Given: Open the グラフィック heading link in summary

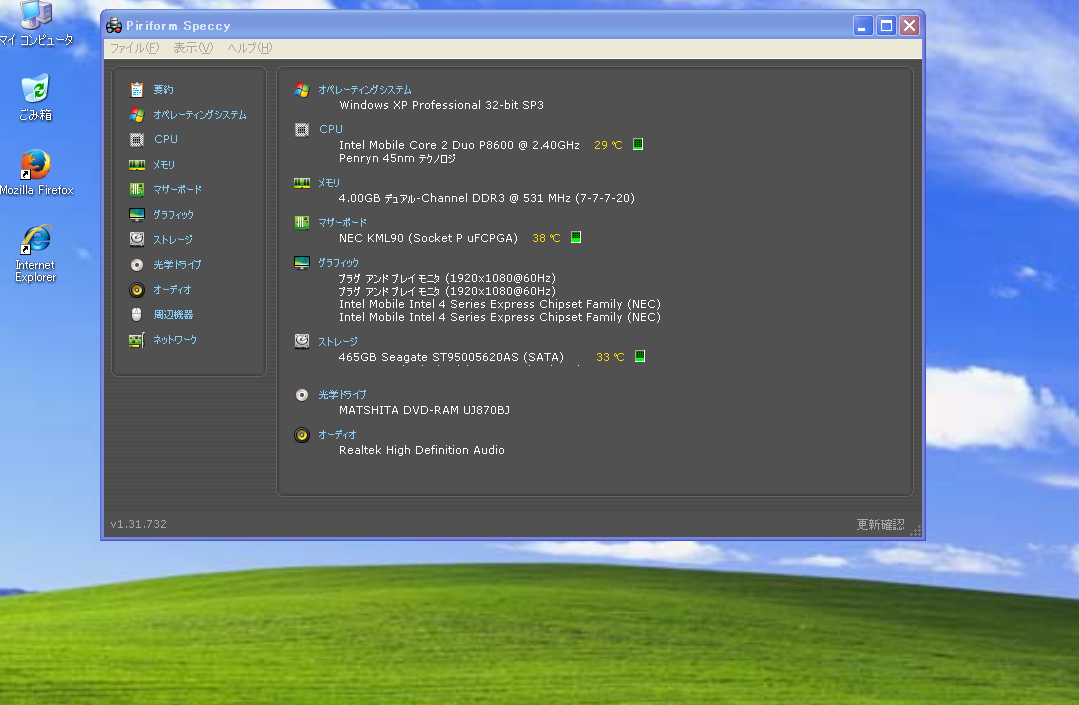Looking at the screenshot, I should (x=338, y=263).
